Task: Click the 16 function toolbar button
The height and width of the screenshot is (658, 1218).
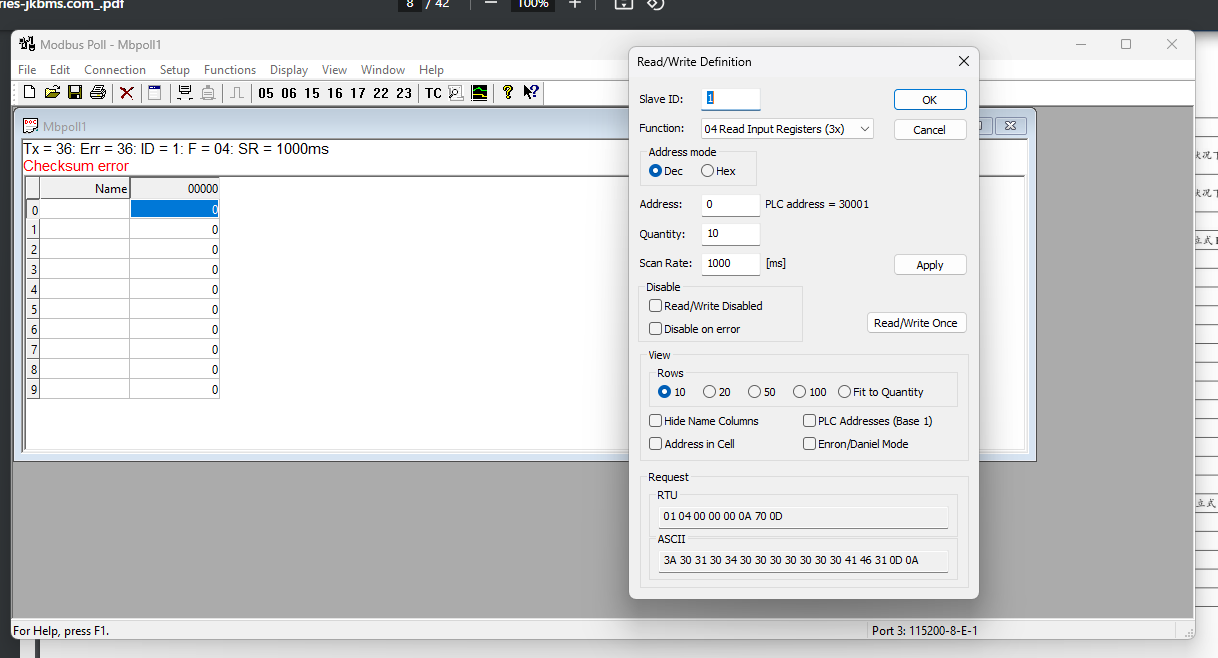Action: 335,93
